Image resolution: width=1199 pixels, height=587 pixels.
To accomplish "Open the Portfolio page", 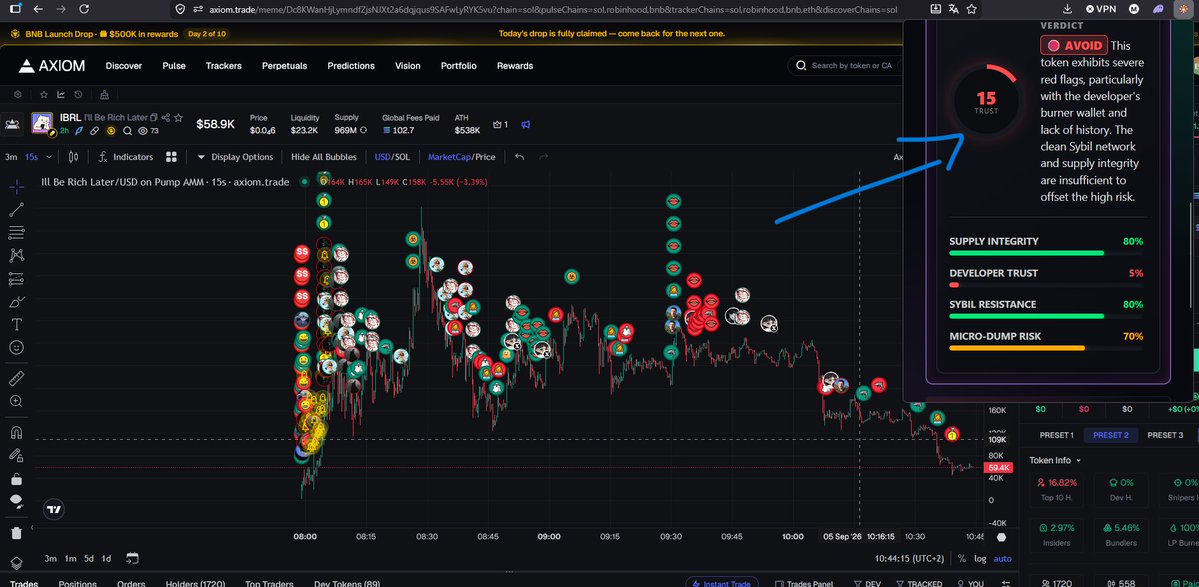I will tap(459, 66).
